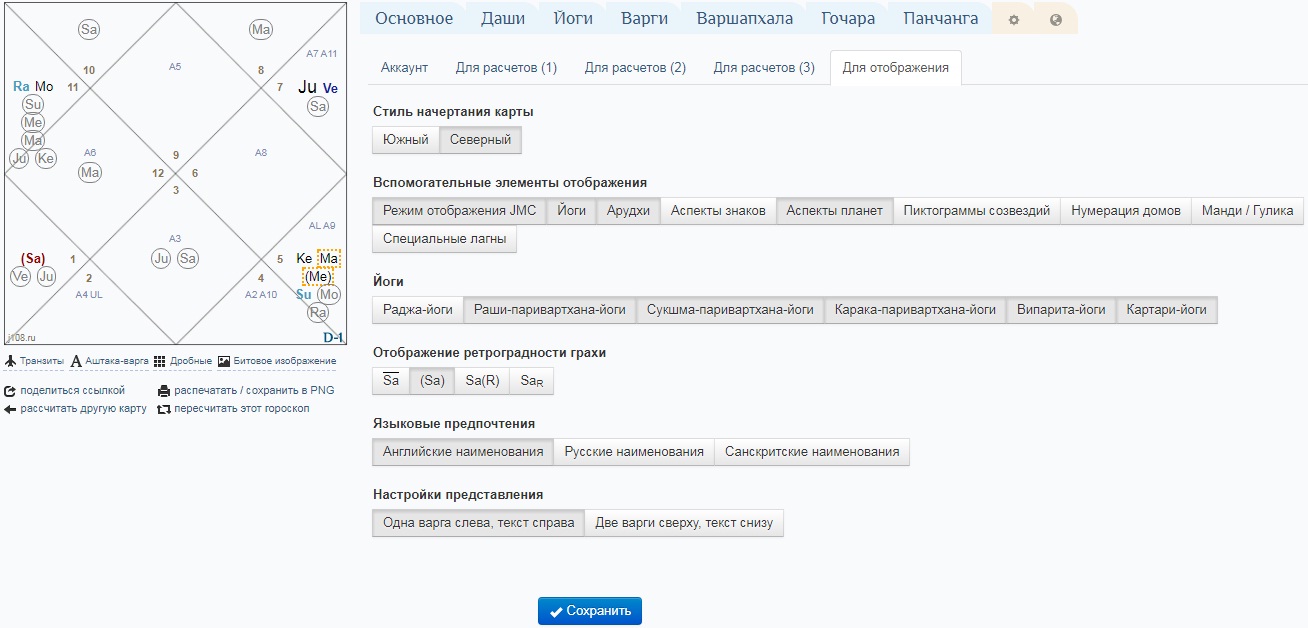The height and width of the screenshot is (628, 1308).
Task: Click the back arrow icon for another chart
Action: pyautogui.click(x=10, y=409)
